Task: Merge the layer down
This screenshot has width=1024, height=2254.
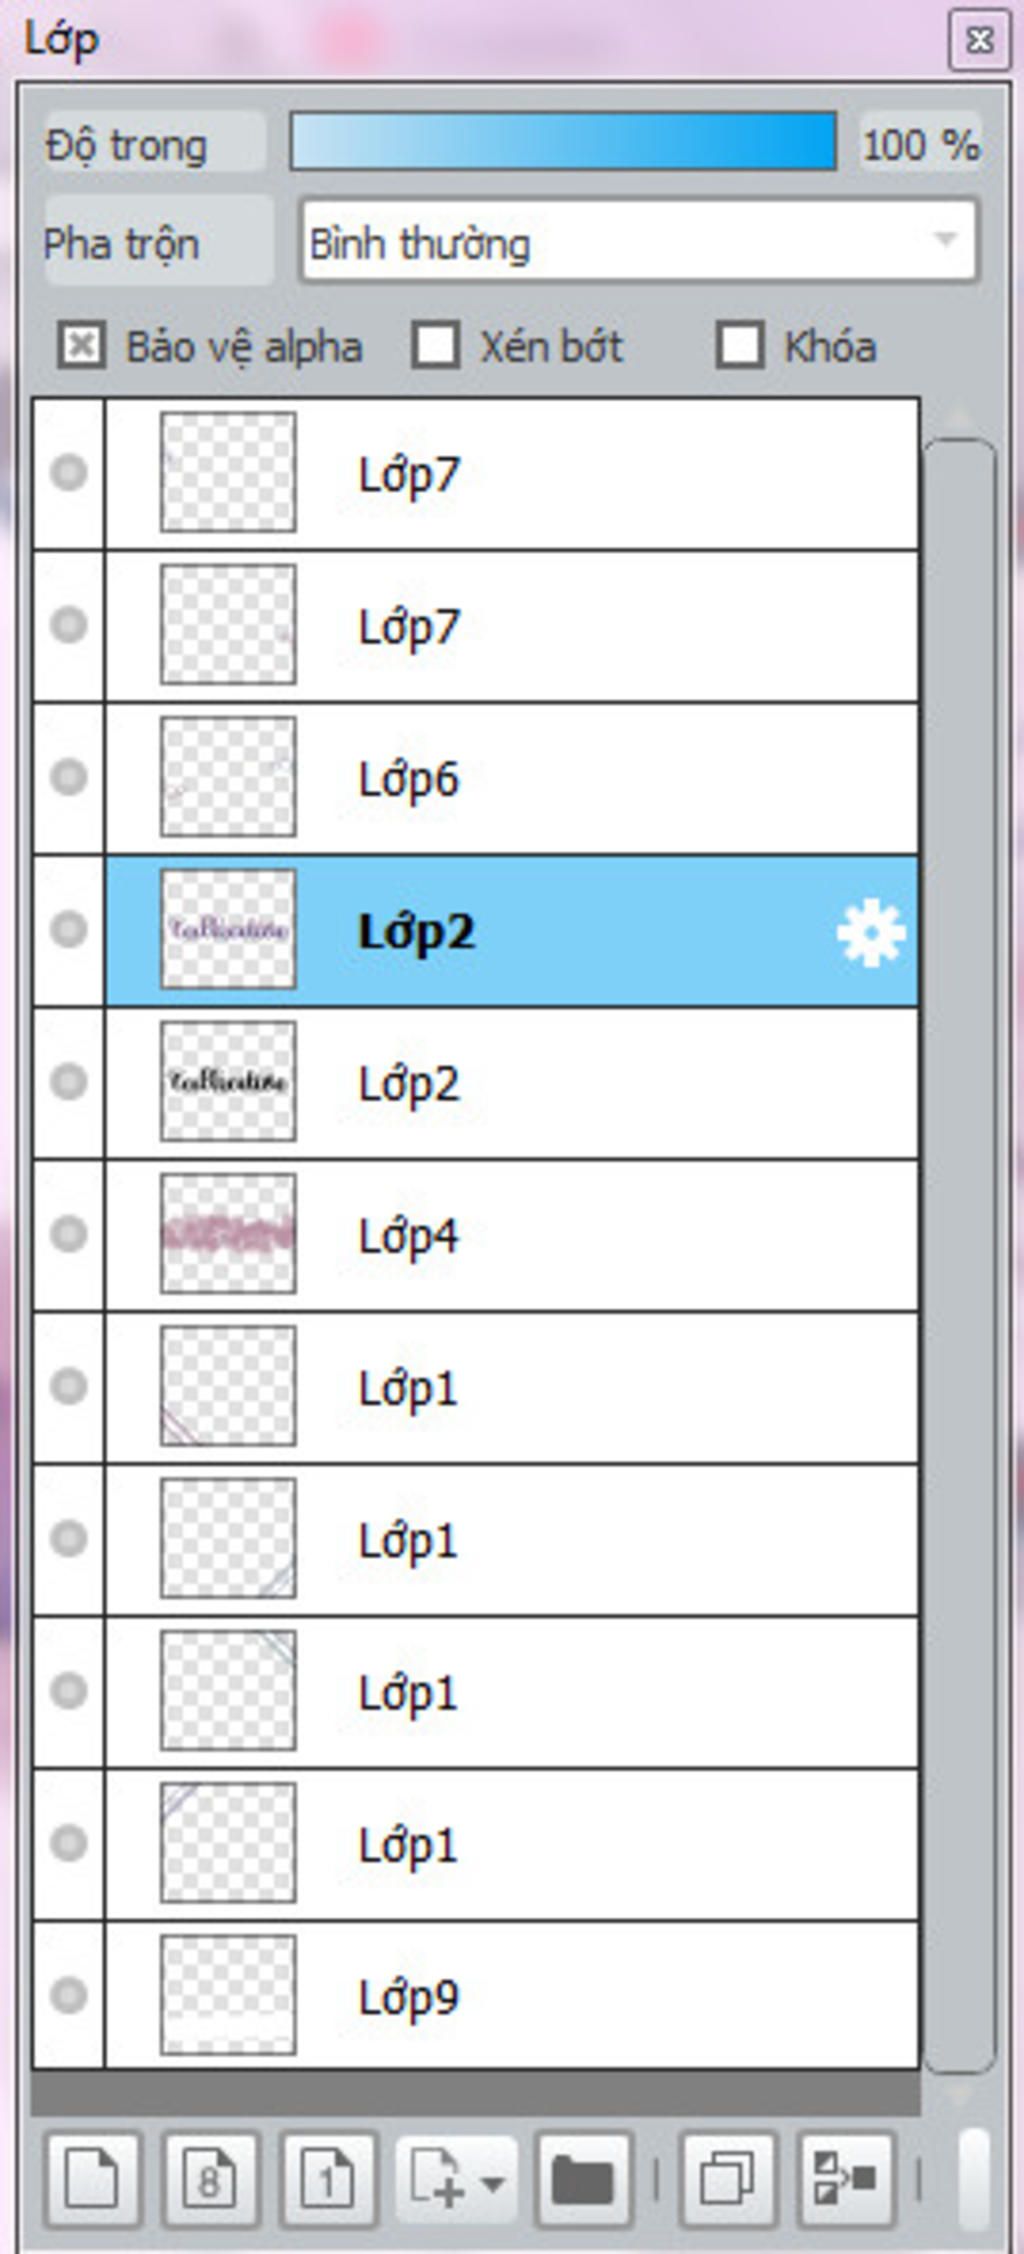Action: (x=845, y=2180)
